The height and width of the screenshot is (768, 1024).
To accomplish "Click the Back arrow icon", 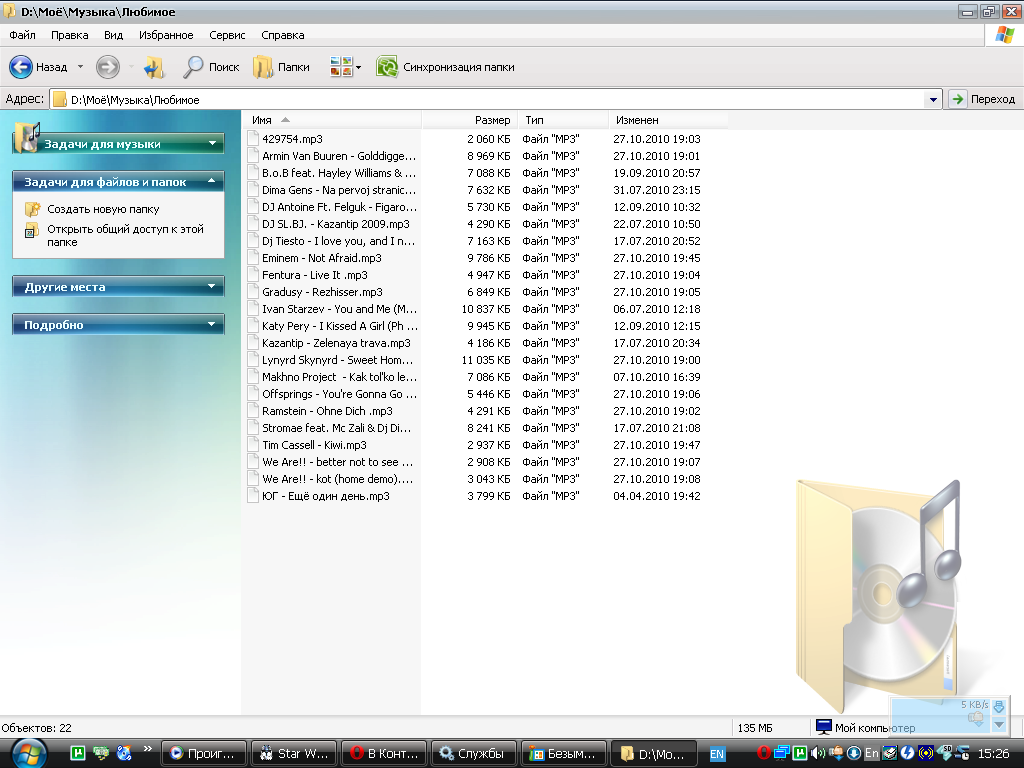I will pyautogui.click(x=21, y=67).
